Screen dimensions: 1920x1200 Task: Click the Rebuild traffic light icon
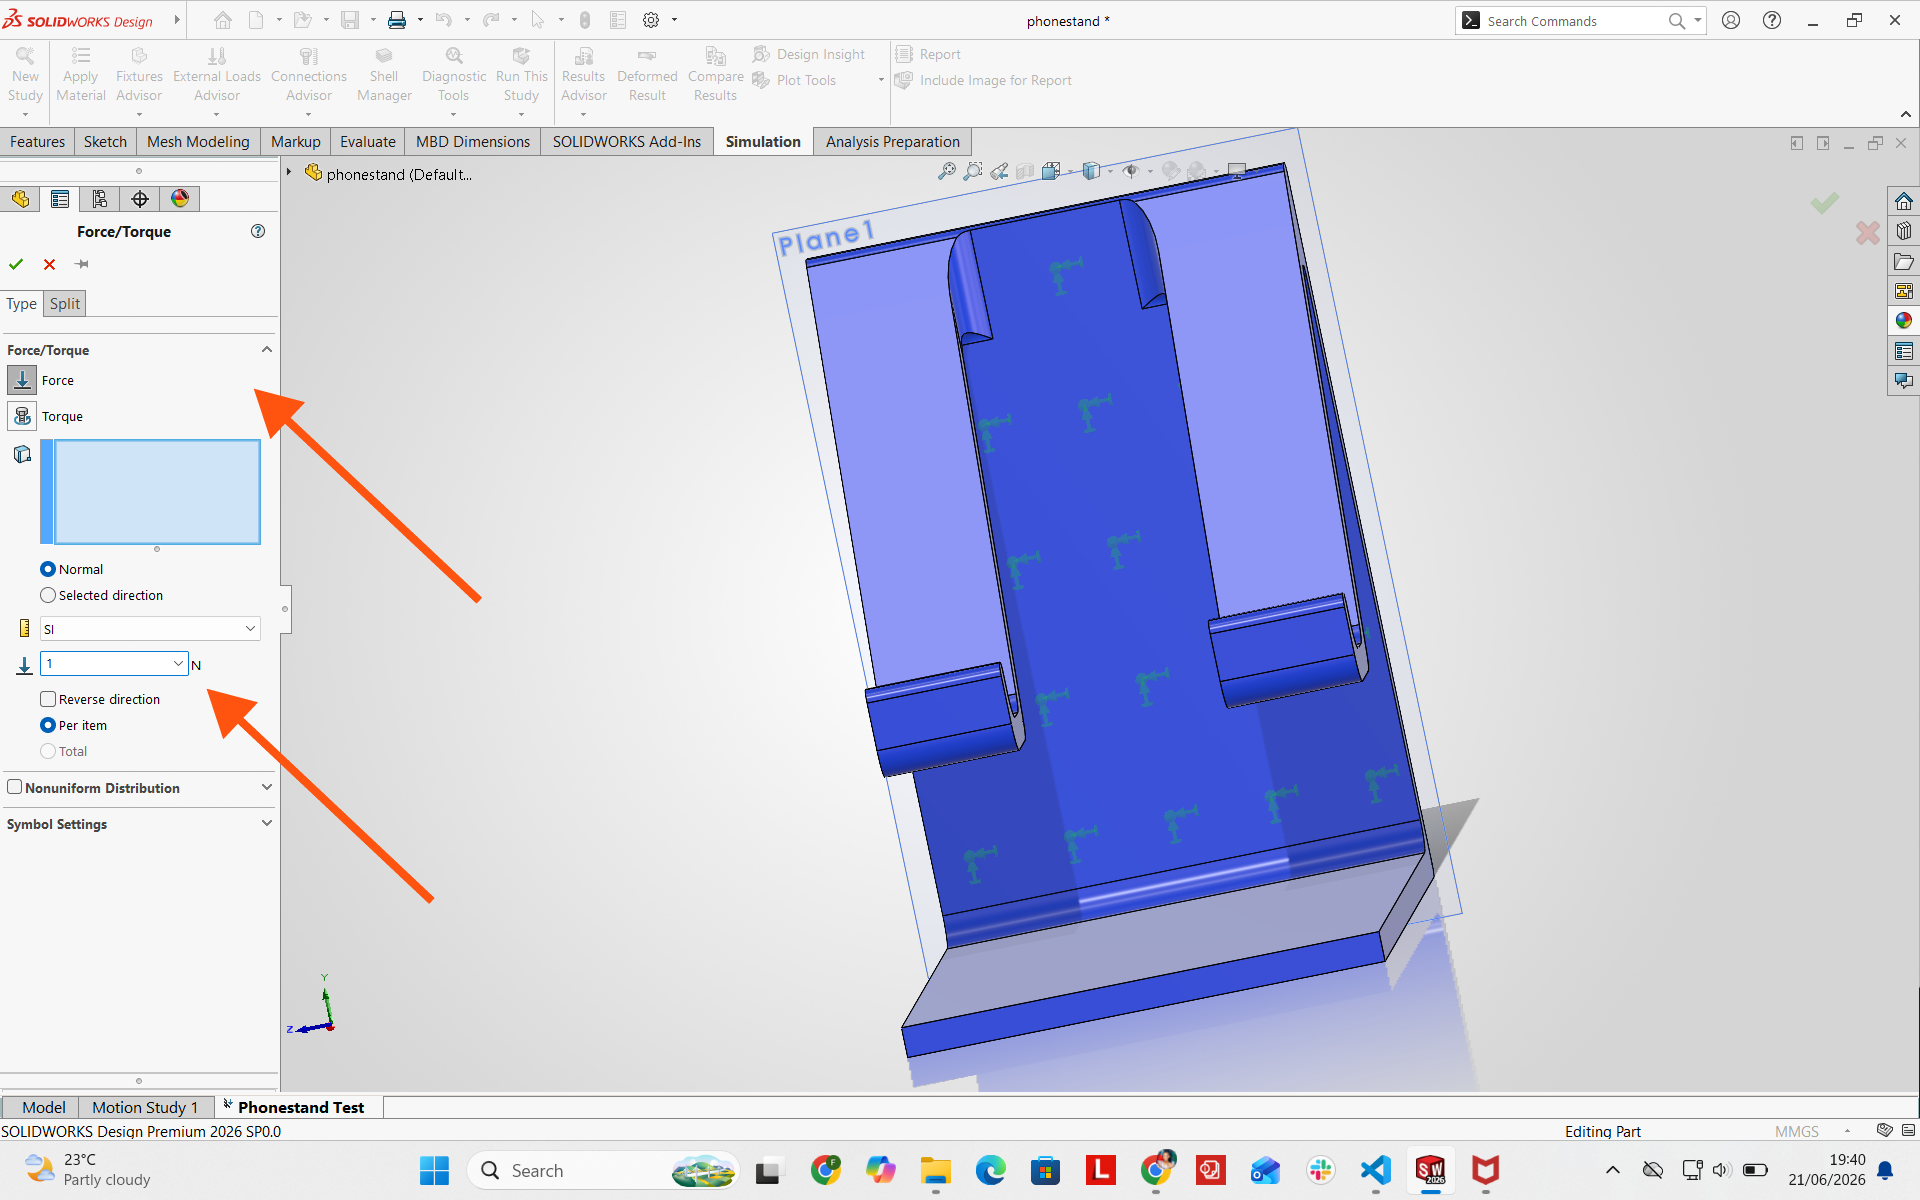[x=585, y=20]
